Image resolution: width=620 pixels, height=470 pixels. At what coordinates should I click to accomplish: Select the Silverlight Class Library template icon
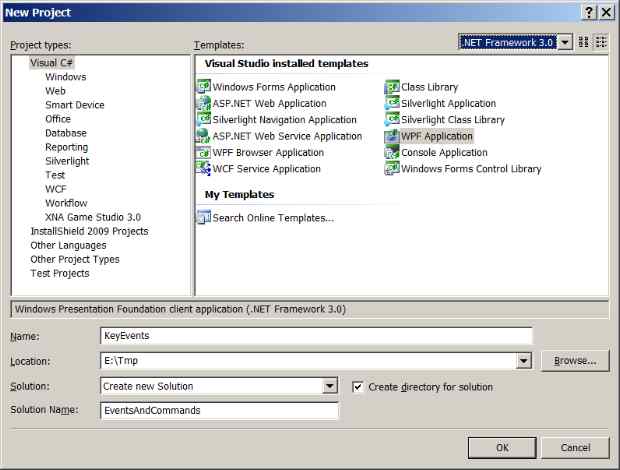click(392, 119)
